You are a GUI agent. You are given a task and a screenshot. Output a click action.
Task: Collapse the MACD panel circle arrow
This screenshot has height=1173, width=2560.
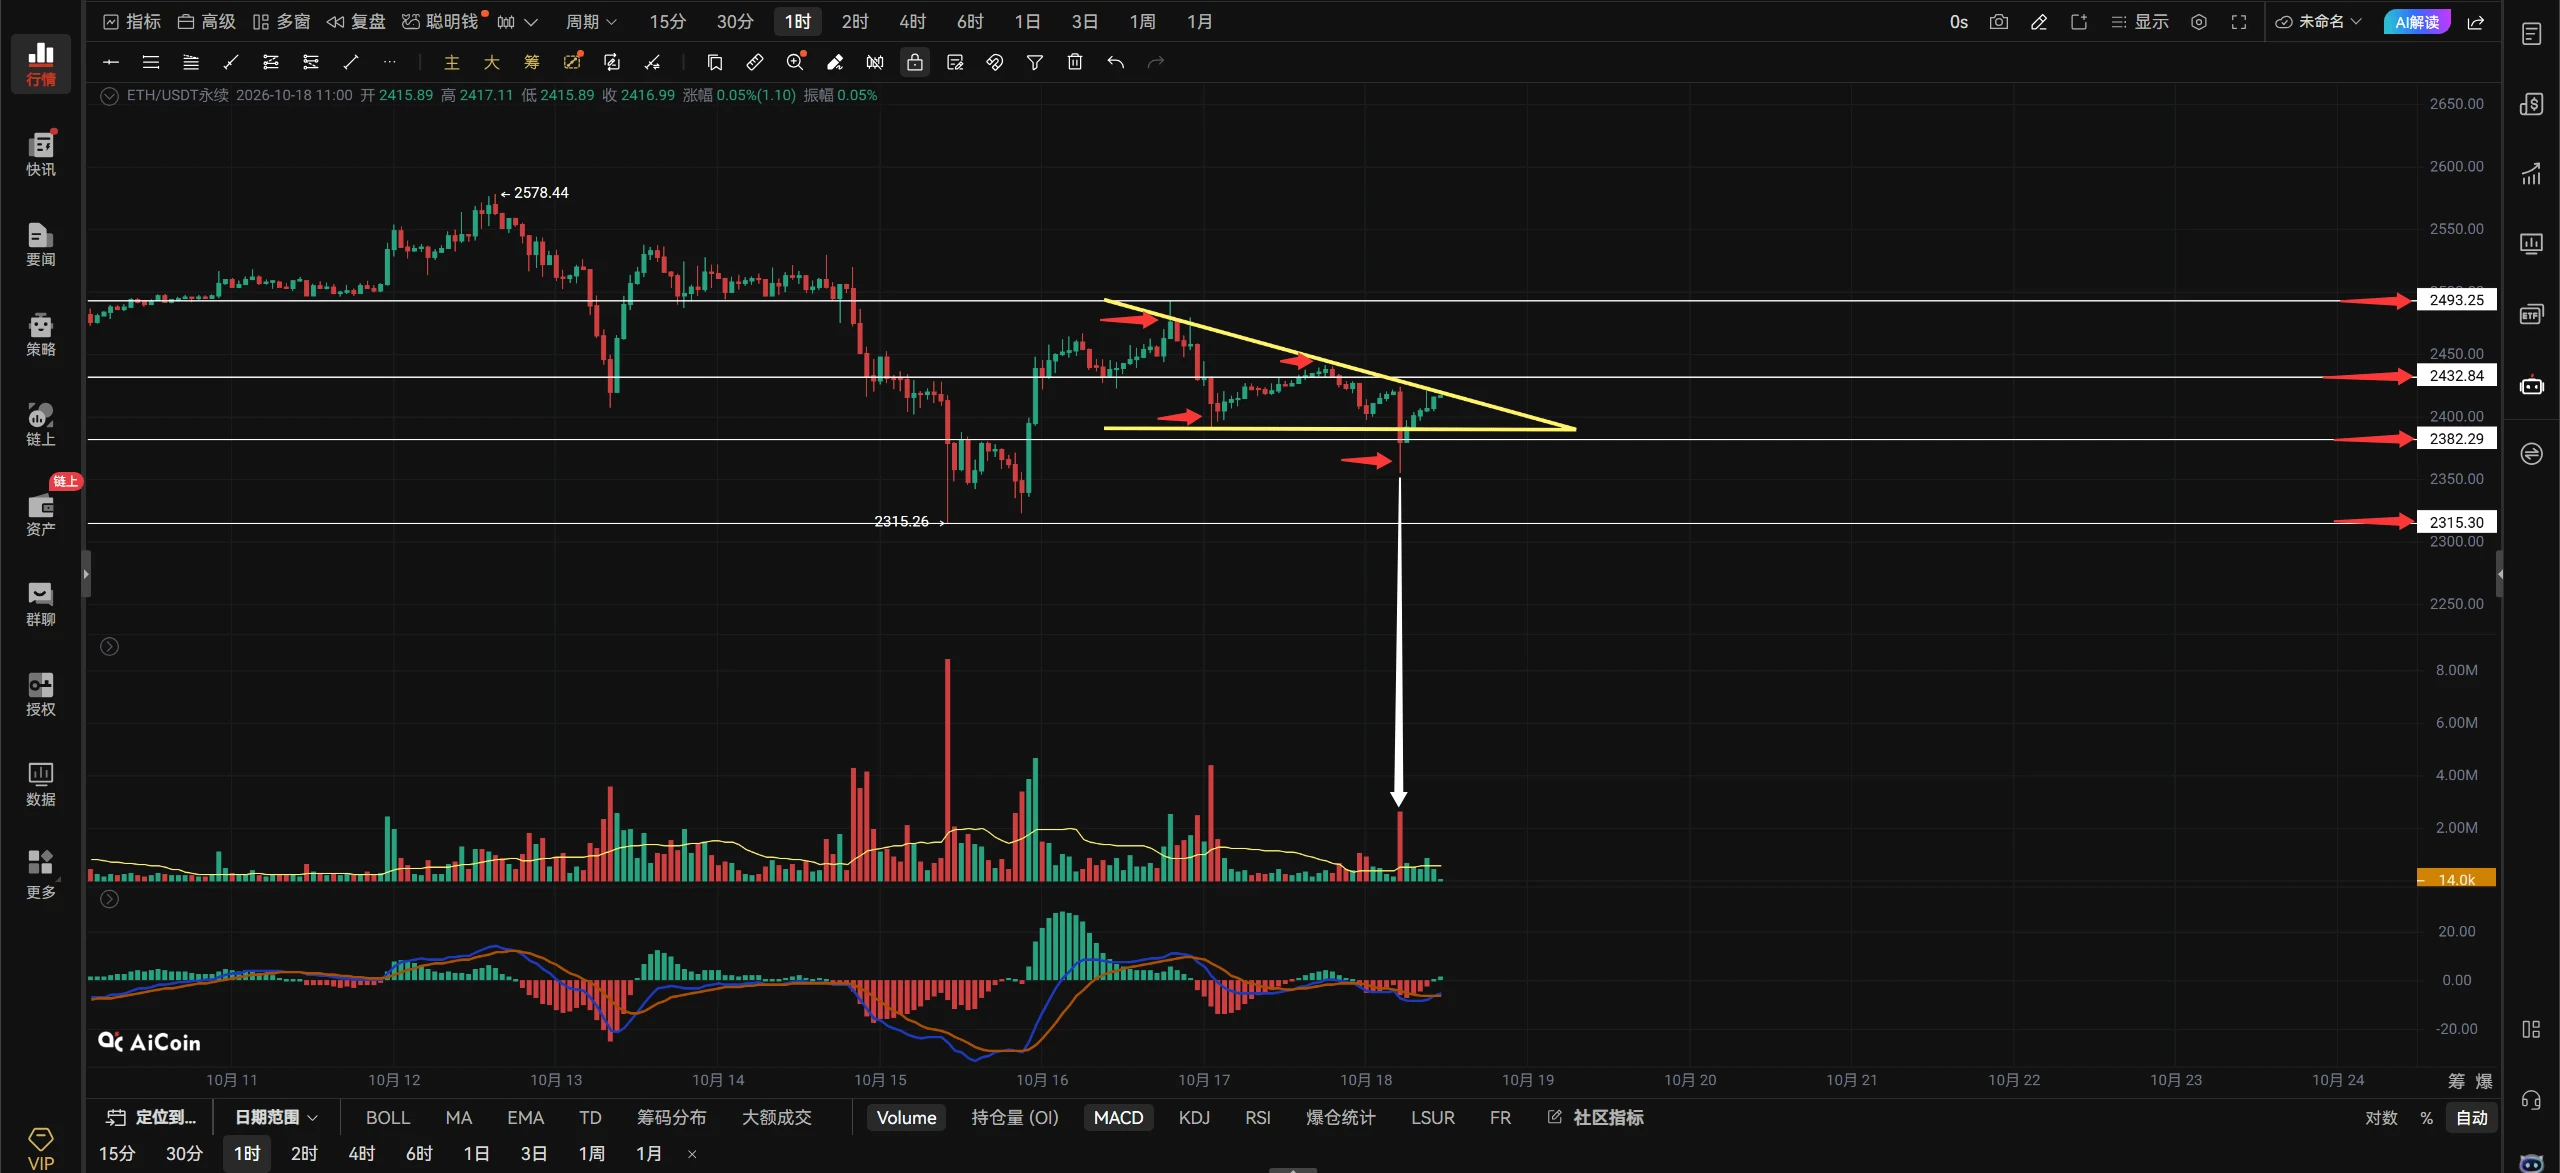pos(110,899)
